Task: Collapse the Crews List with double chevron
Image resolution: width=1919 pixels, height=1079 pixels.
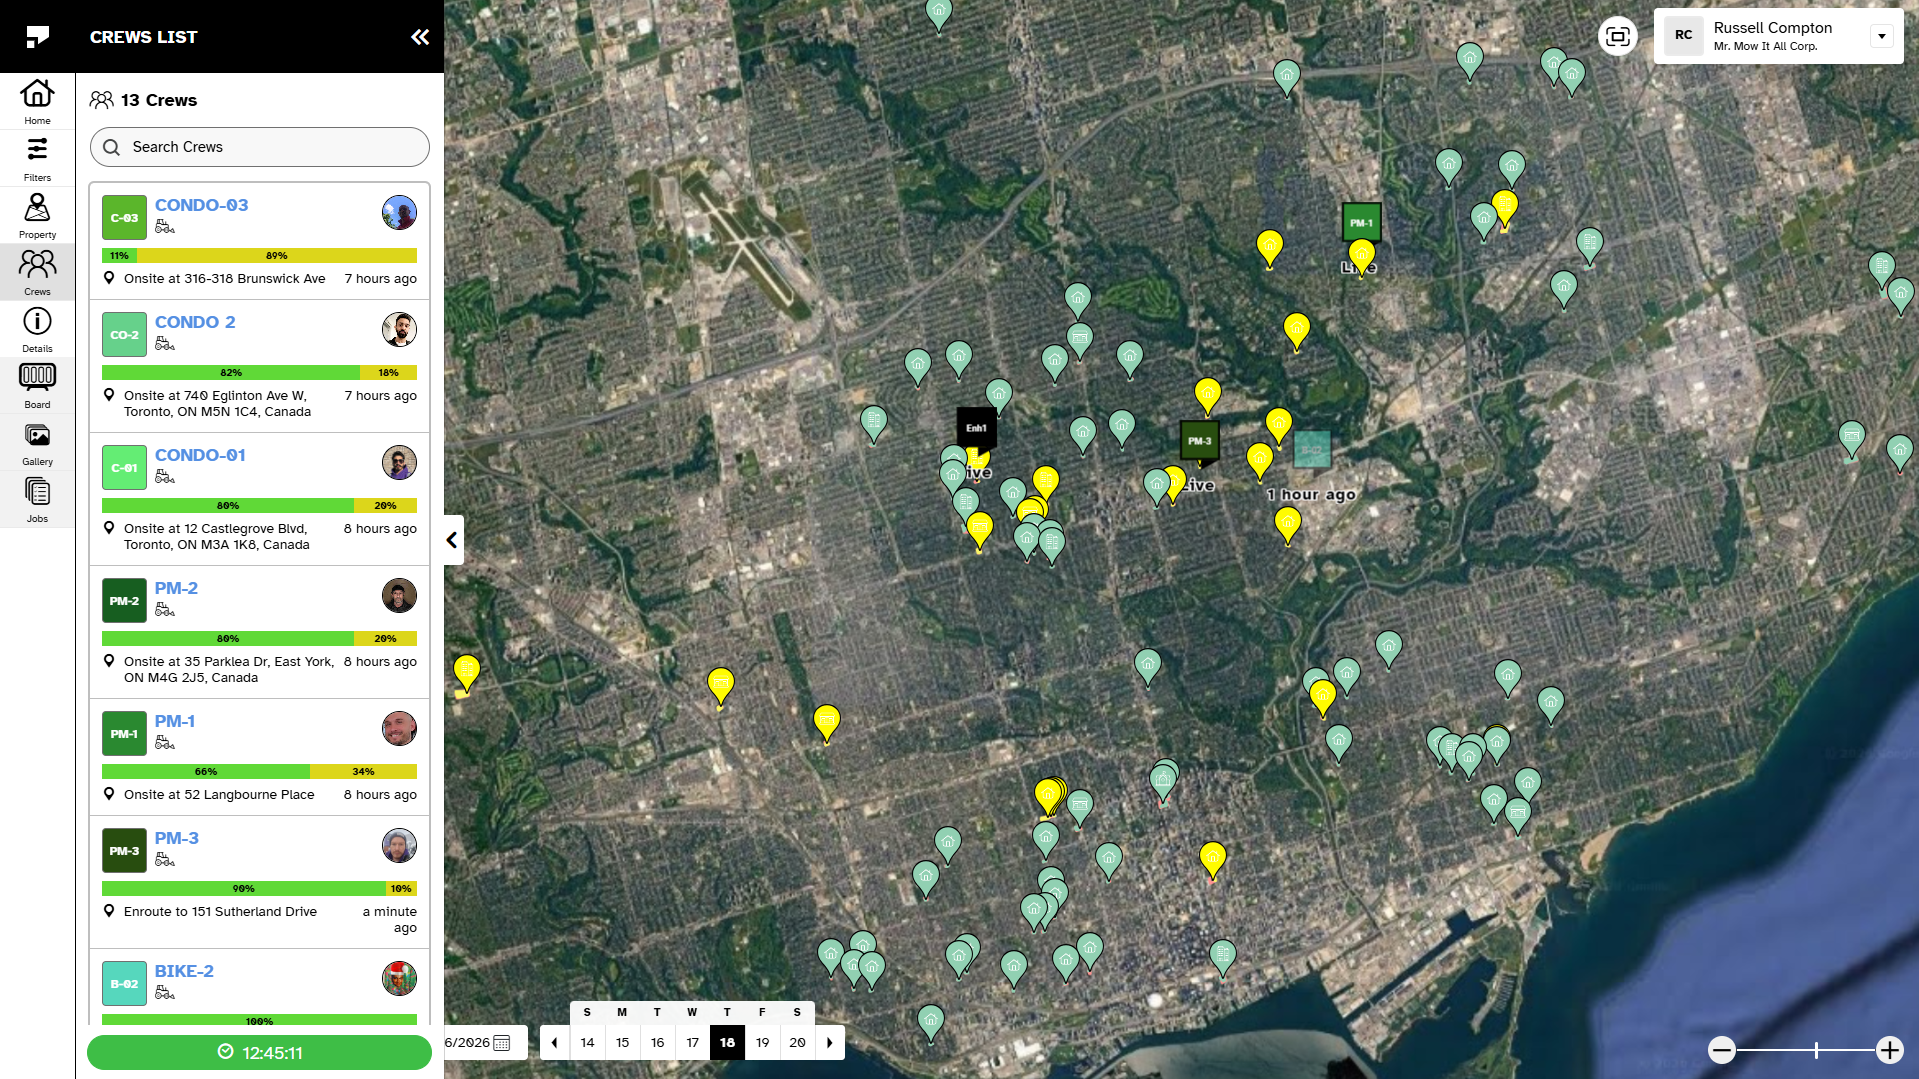Action: pyautogui.click(x=420, y=37)
